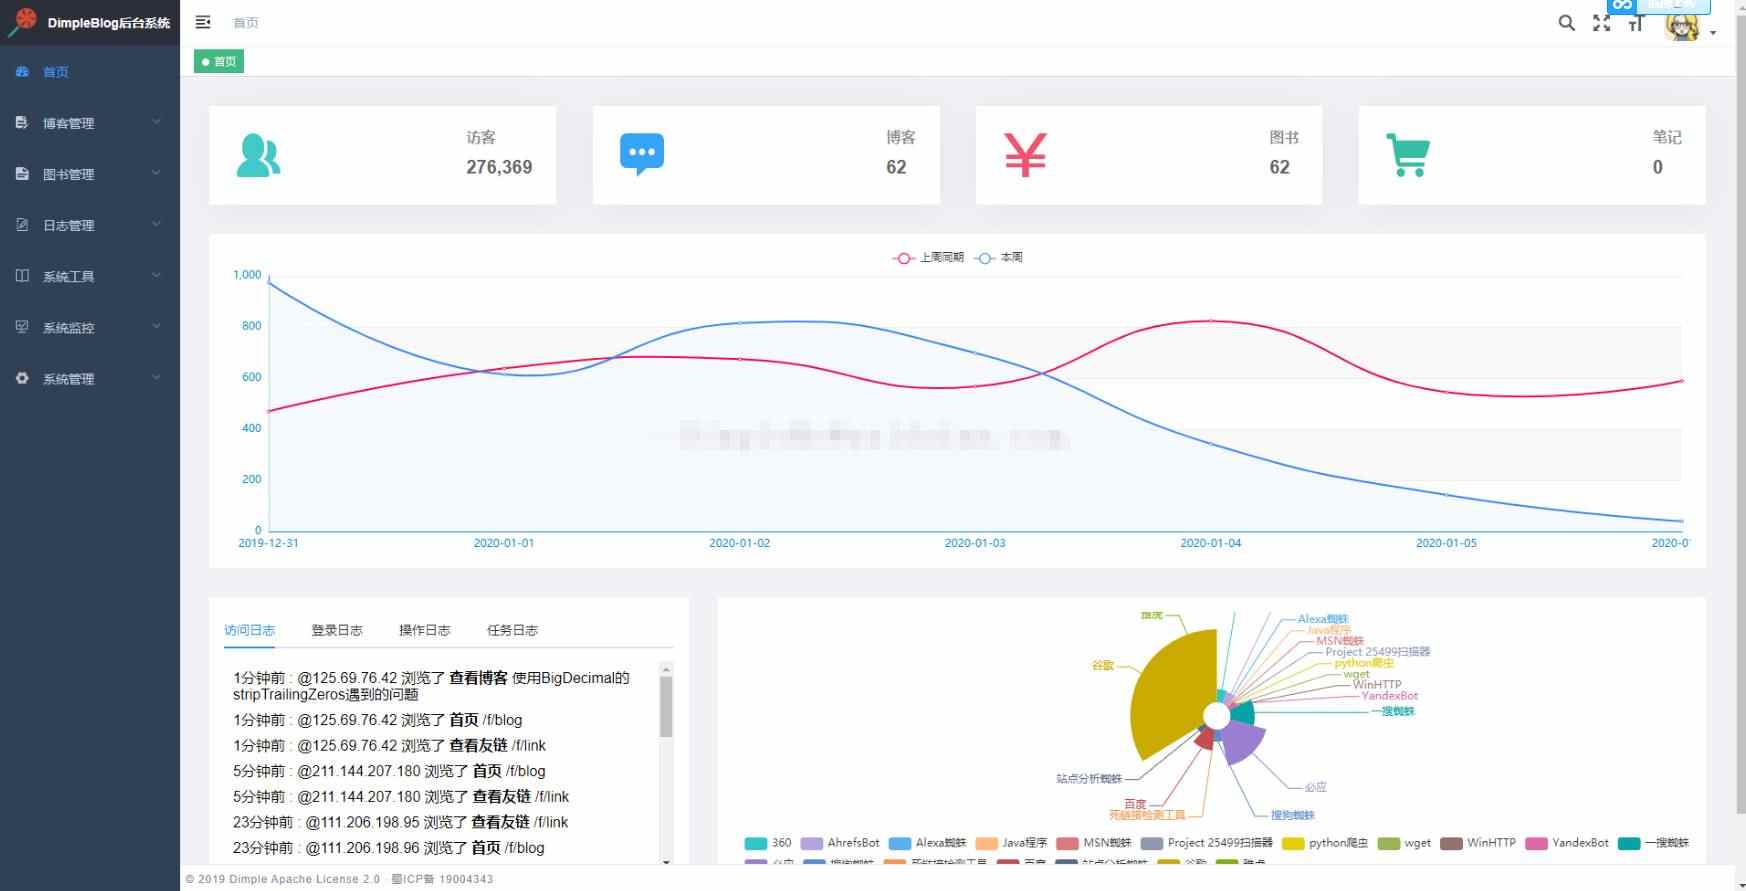Switch to the 任务日志 tab
The image size is (1746, 891).
[x=512, y=630]
